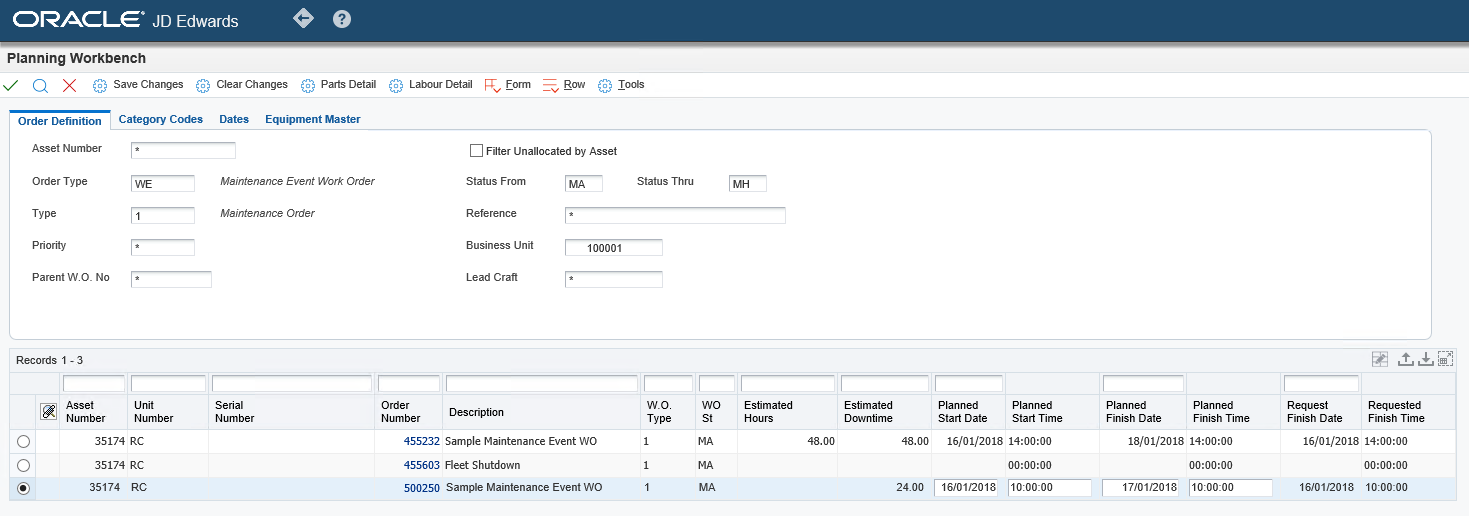Enable Filter Unallocated by Asset checkbox
Screen dimensions: 1469x516
(476, 151)
